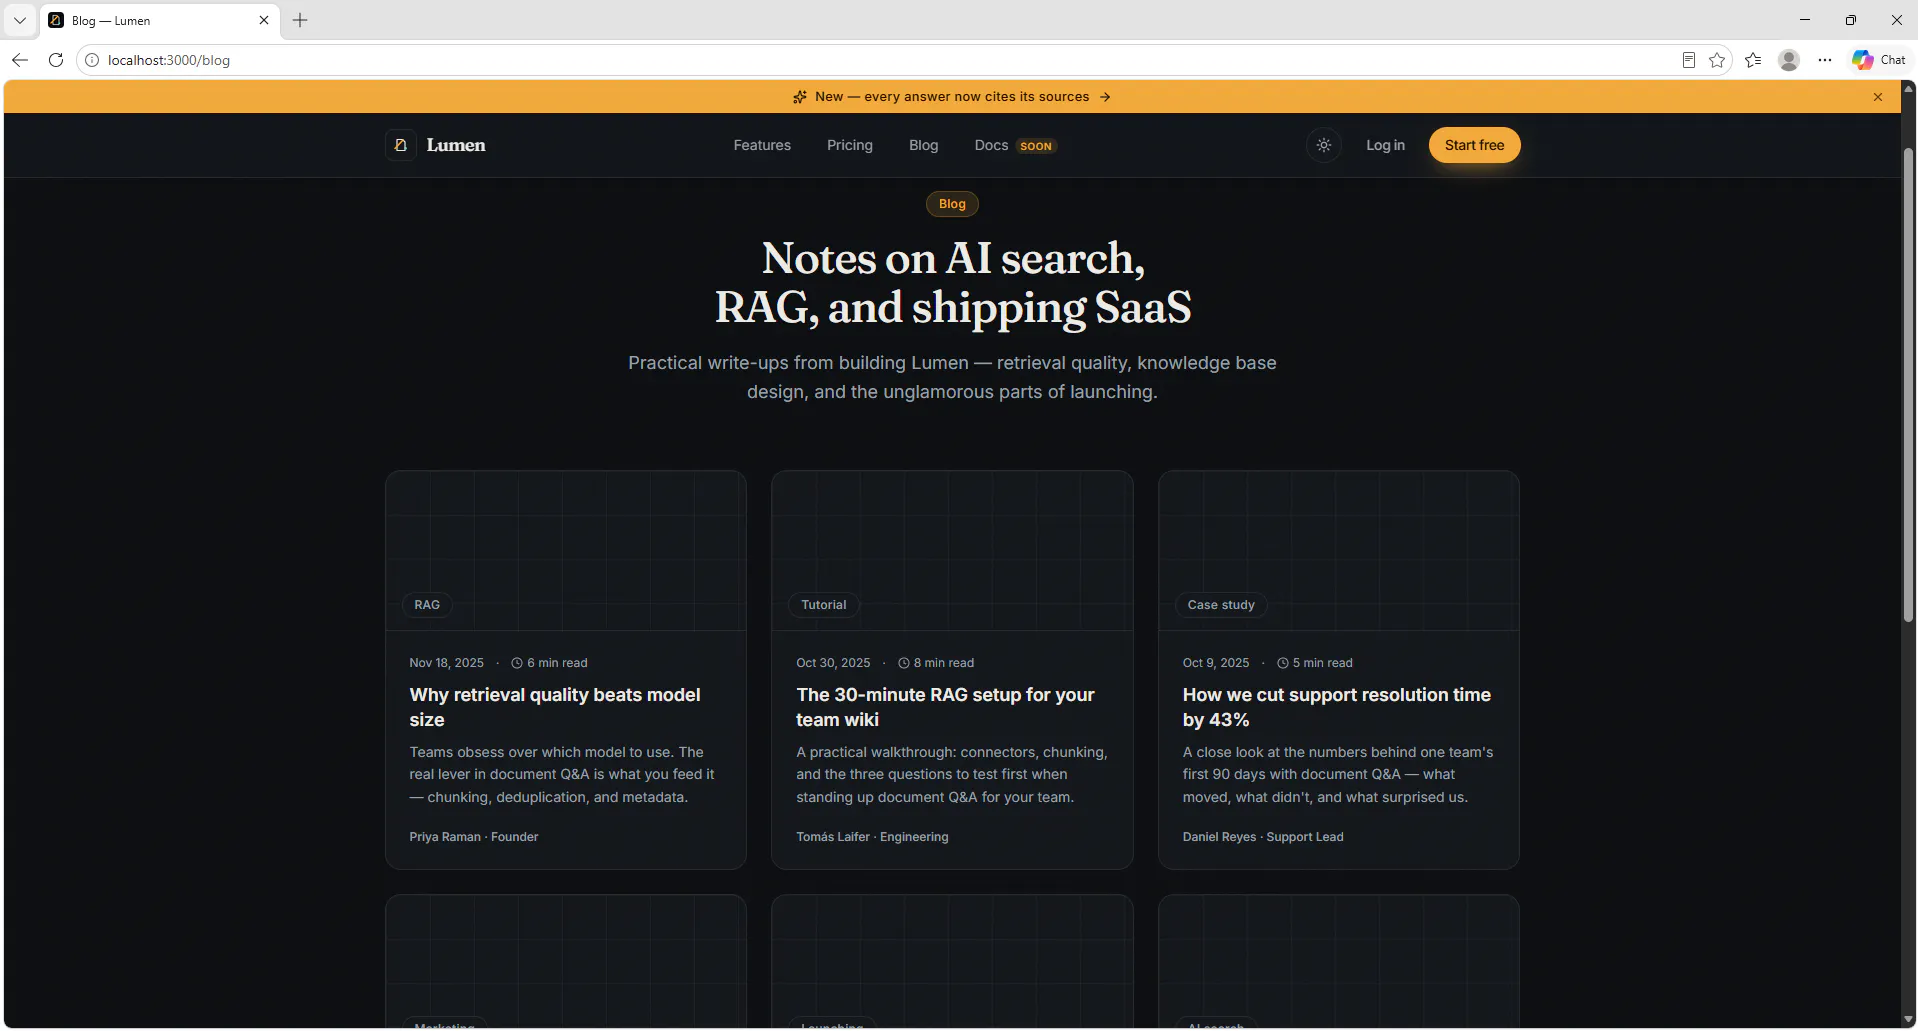Click the subtitle 'Practical write-ups from building Lumen'
The image size is (1918, 1031).
click(952, 377)
